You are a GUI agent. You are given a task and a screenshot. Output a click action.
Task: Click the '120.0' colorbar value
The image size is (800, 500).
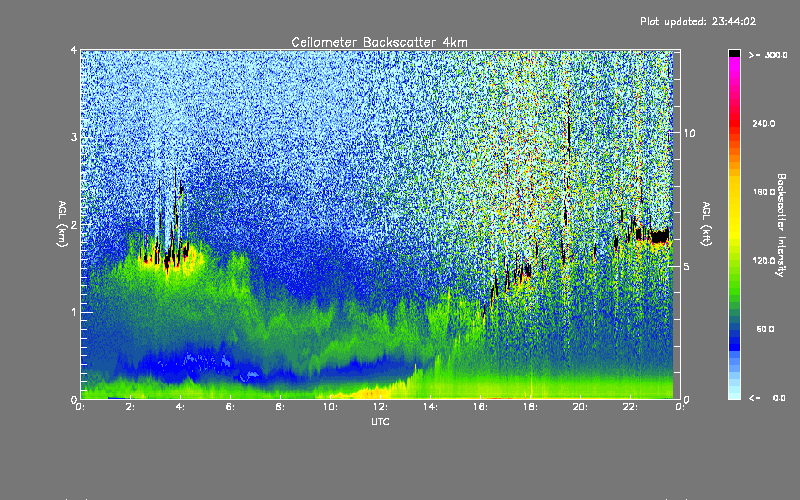764,261
